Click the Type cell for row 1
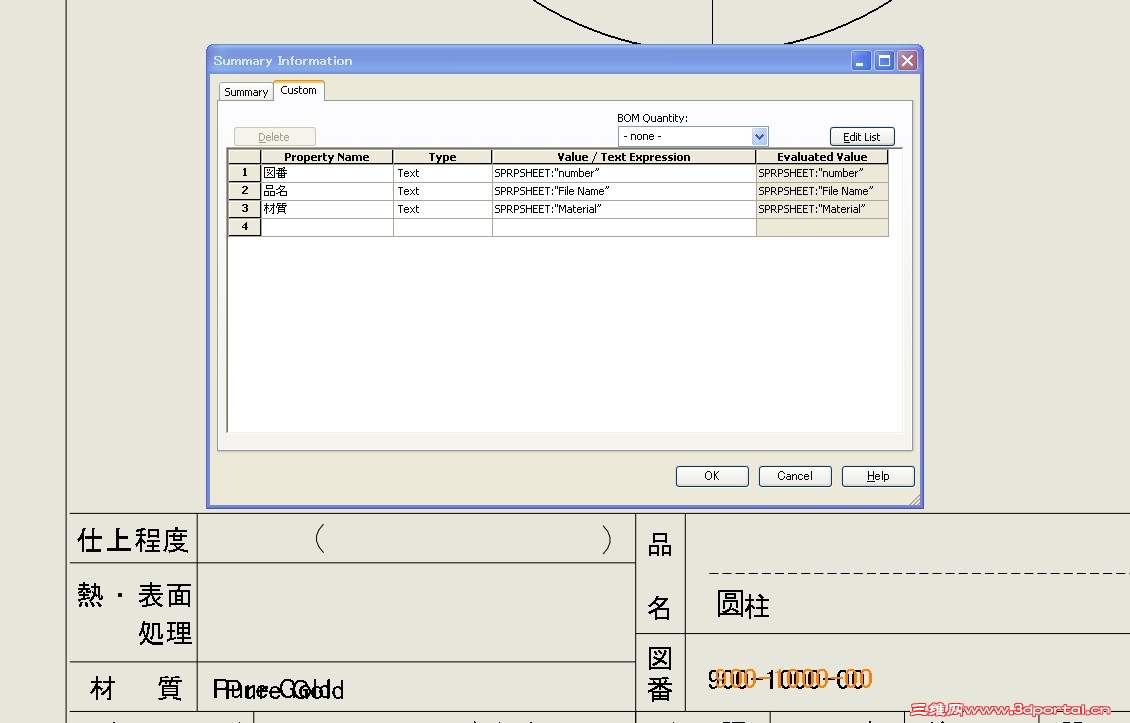This screenshot has height=723, width=1130. (442, 173)
